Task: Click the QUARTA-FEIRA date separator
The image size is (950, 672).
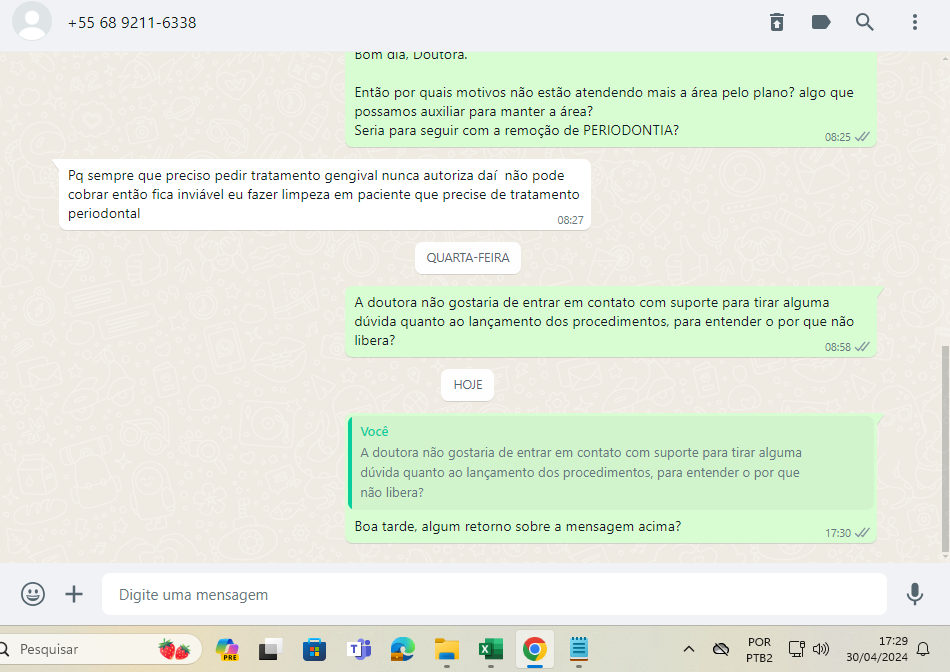Action: point(468,258)
